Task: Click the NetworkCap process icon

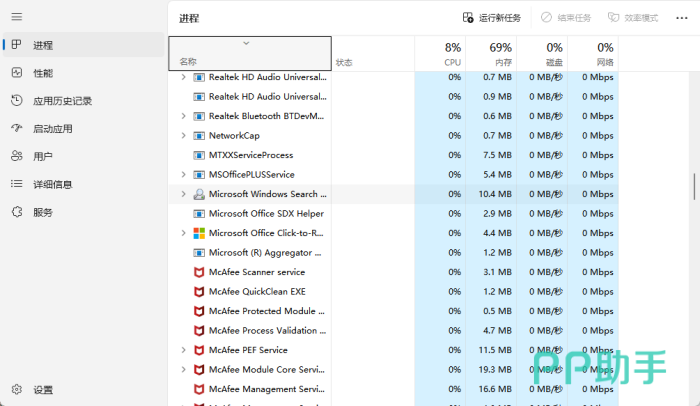Action: point(199,136)
